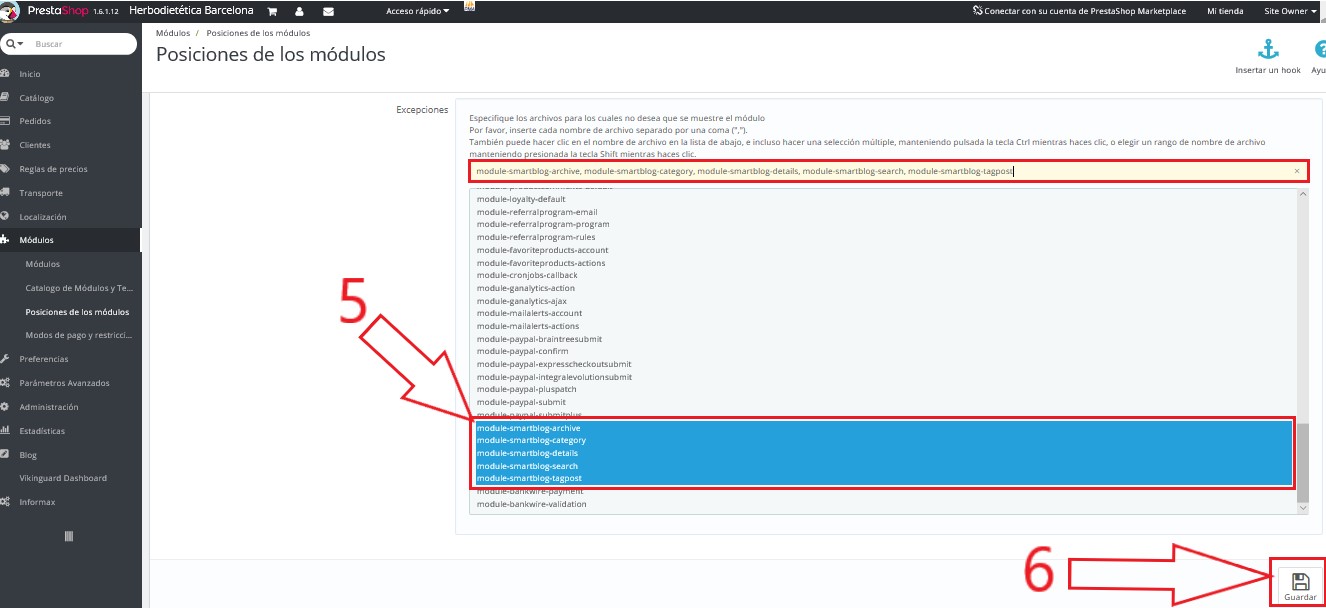Click the Reglas de precios tag icon

[6, 169]
